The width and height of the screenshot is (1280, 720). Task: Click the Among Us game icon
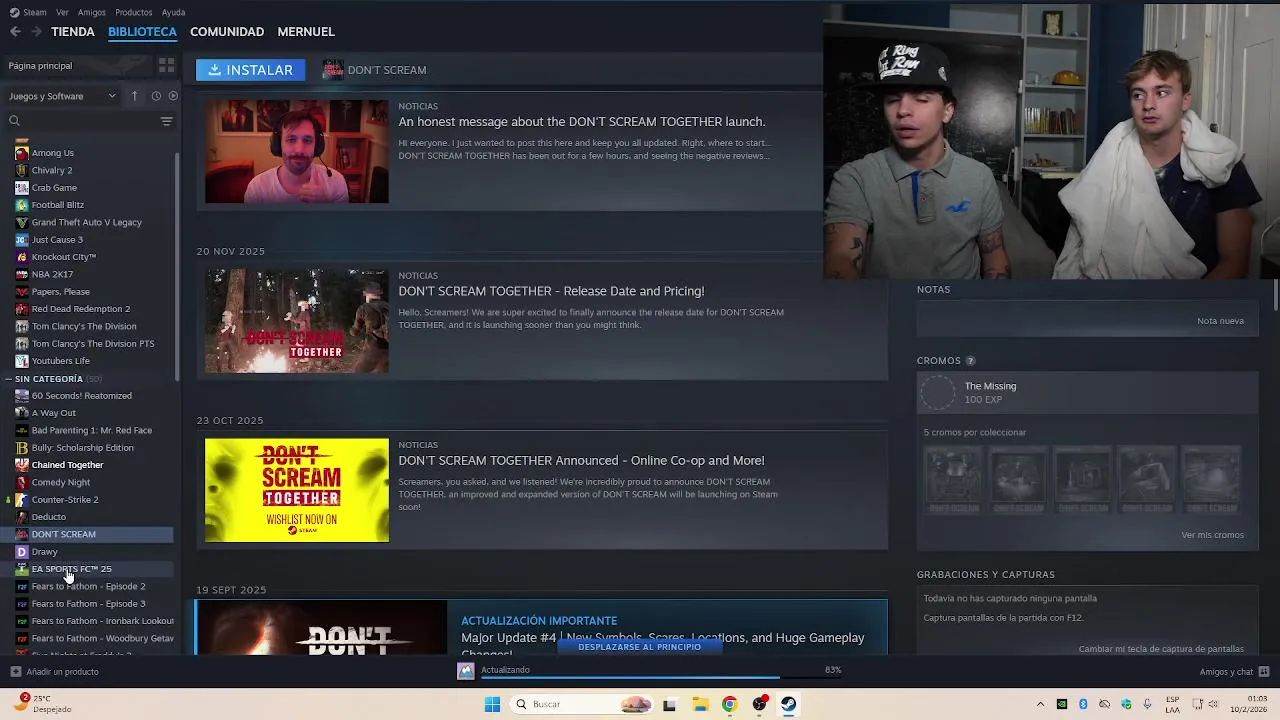(22, 153)
